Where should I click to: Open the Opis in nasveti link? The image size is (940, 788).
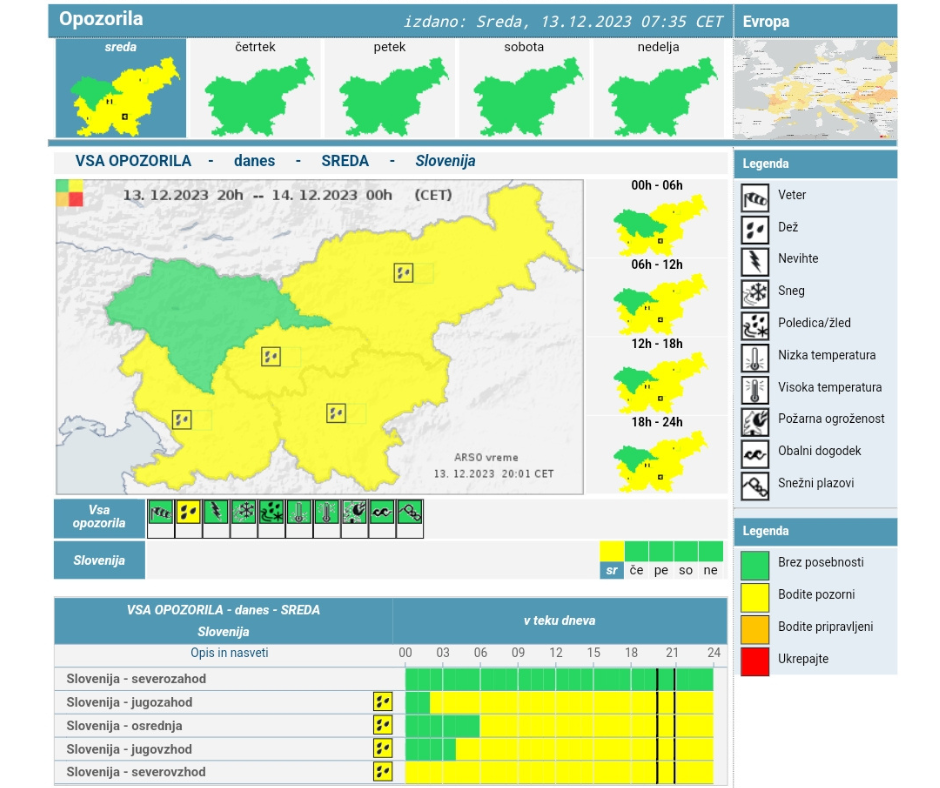229,653
